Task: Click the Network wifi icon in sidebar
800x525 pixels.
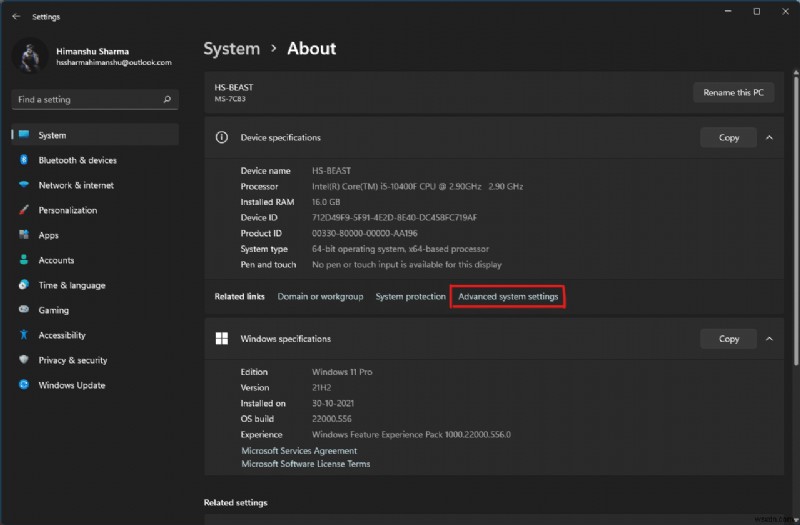Action: (24, 185)
